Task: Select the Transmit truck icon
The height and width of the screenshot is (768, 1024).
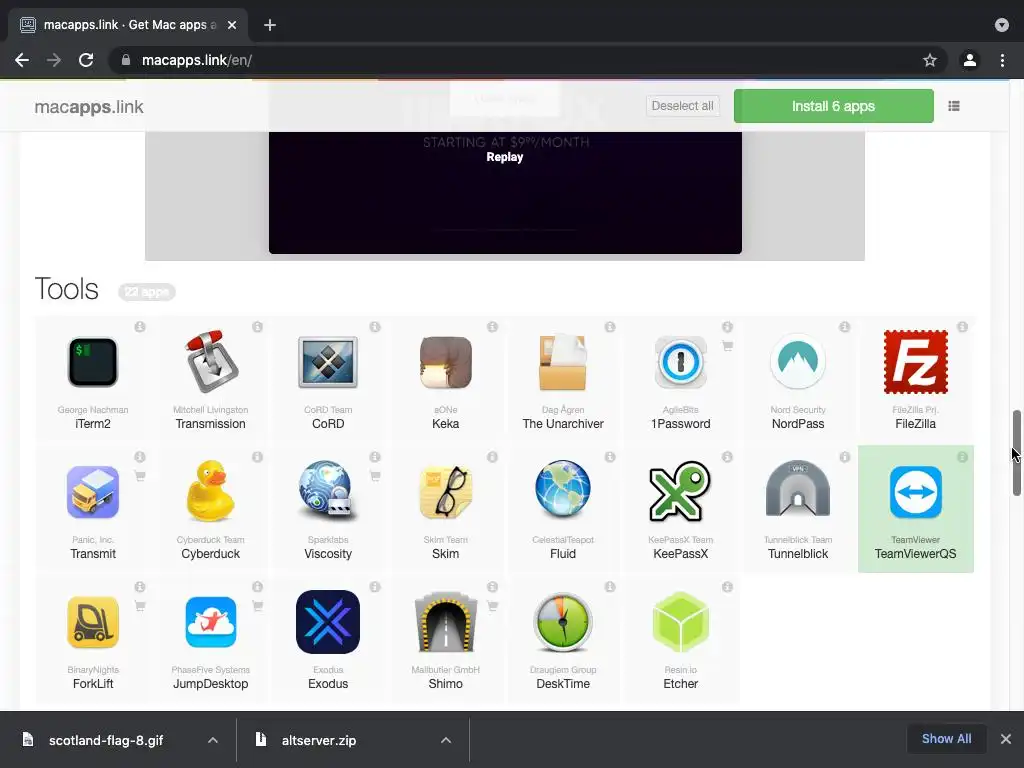Action: 93,492
